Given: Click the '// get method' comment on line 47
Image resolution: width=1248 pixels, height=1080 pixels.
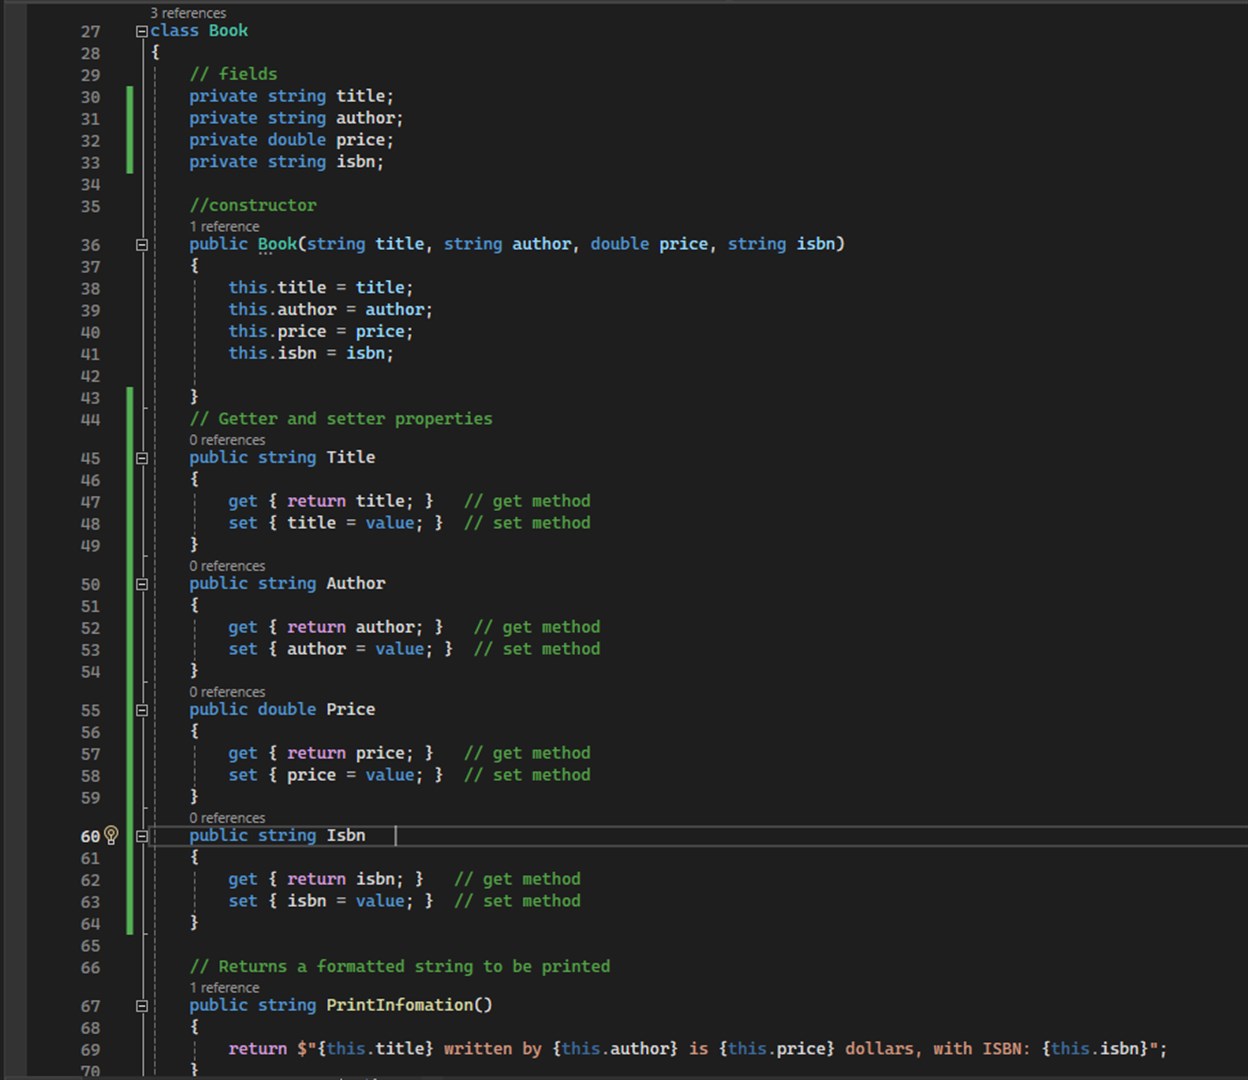Looking at the screenshot, I should coord(527,501).
